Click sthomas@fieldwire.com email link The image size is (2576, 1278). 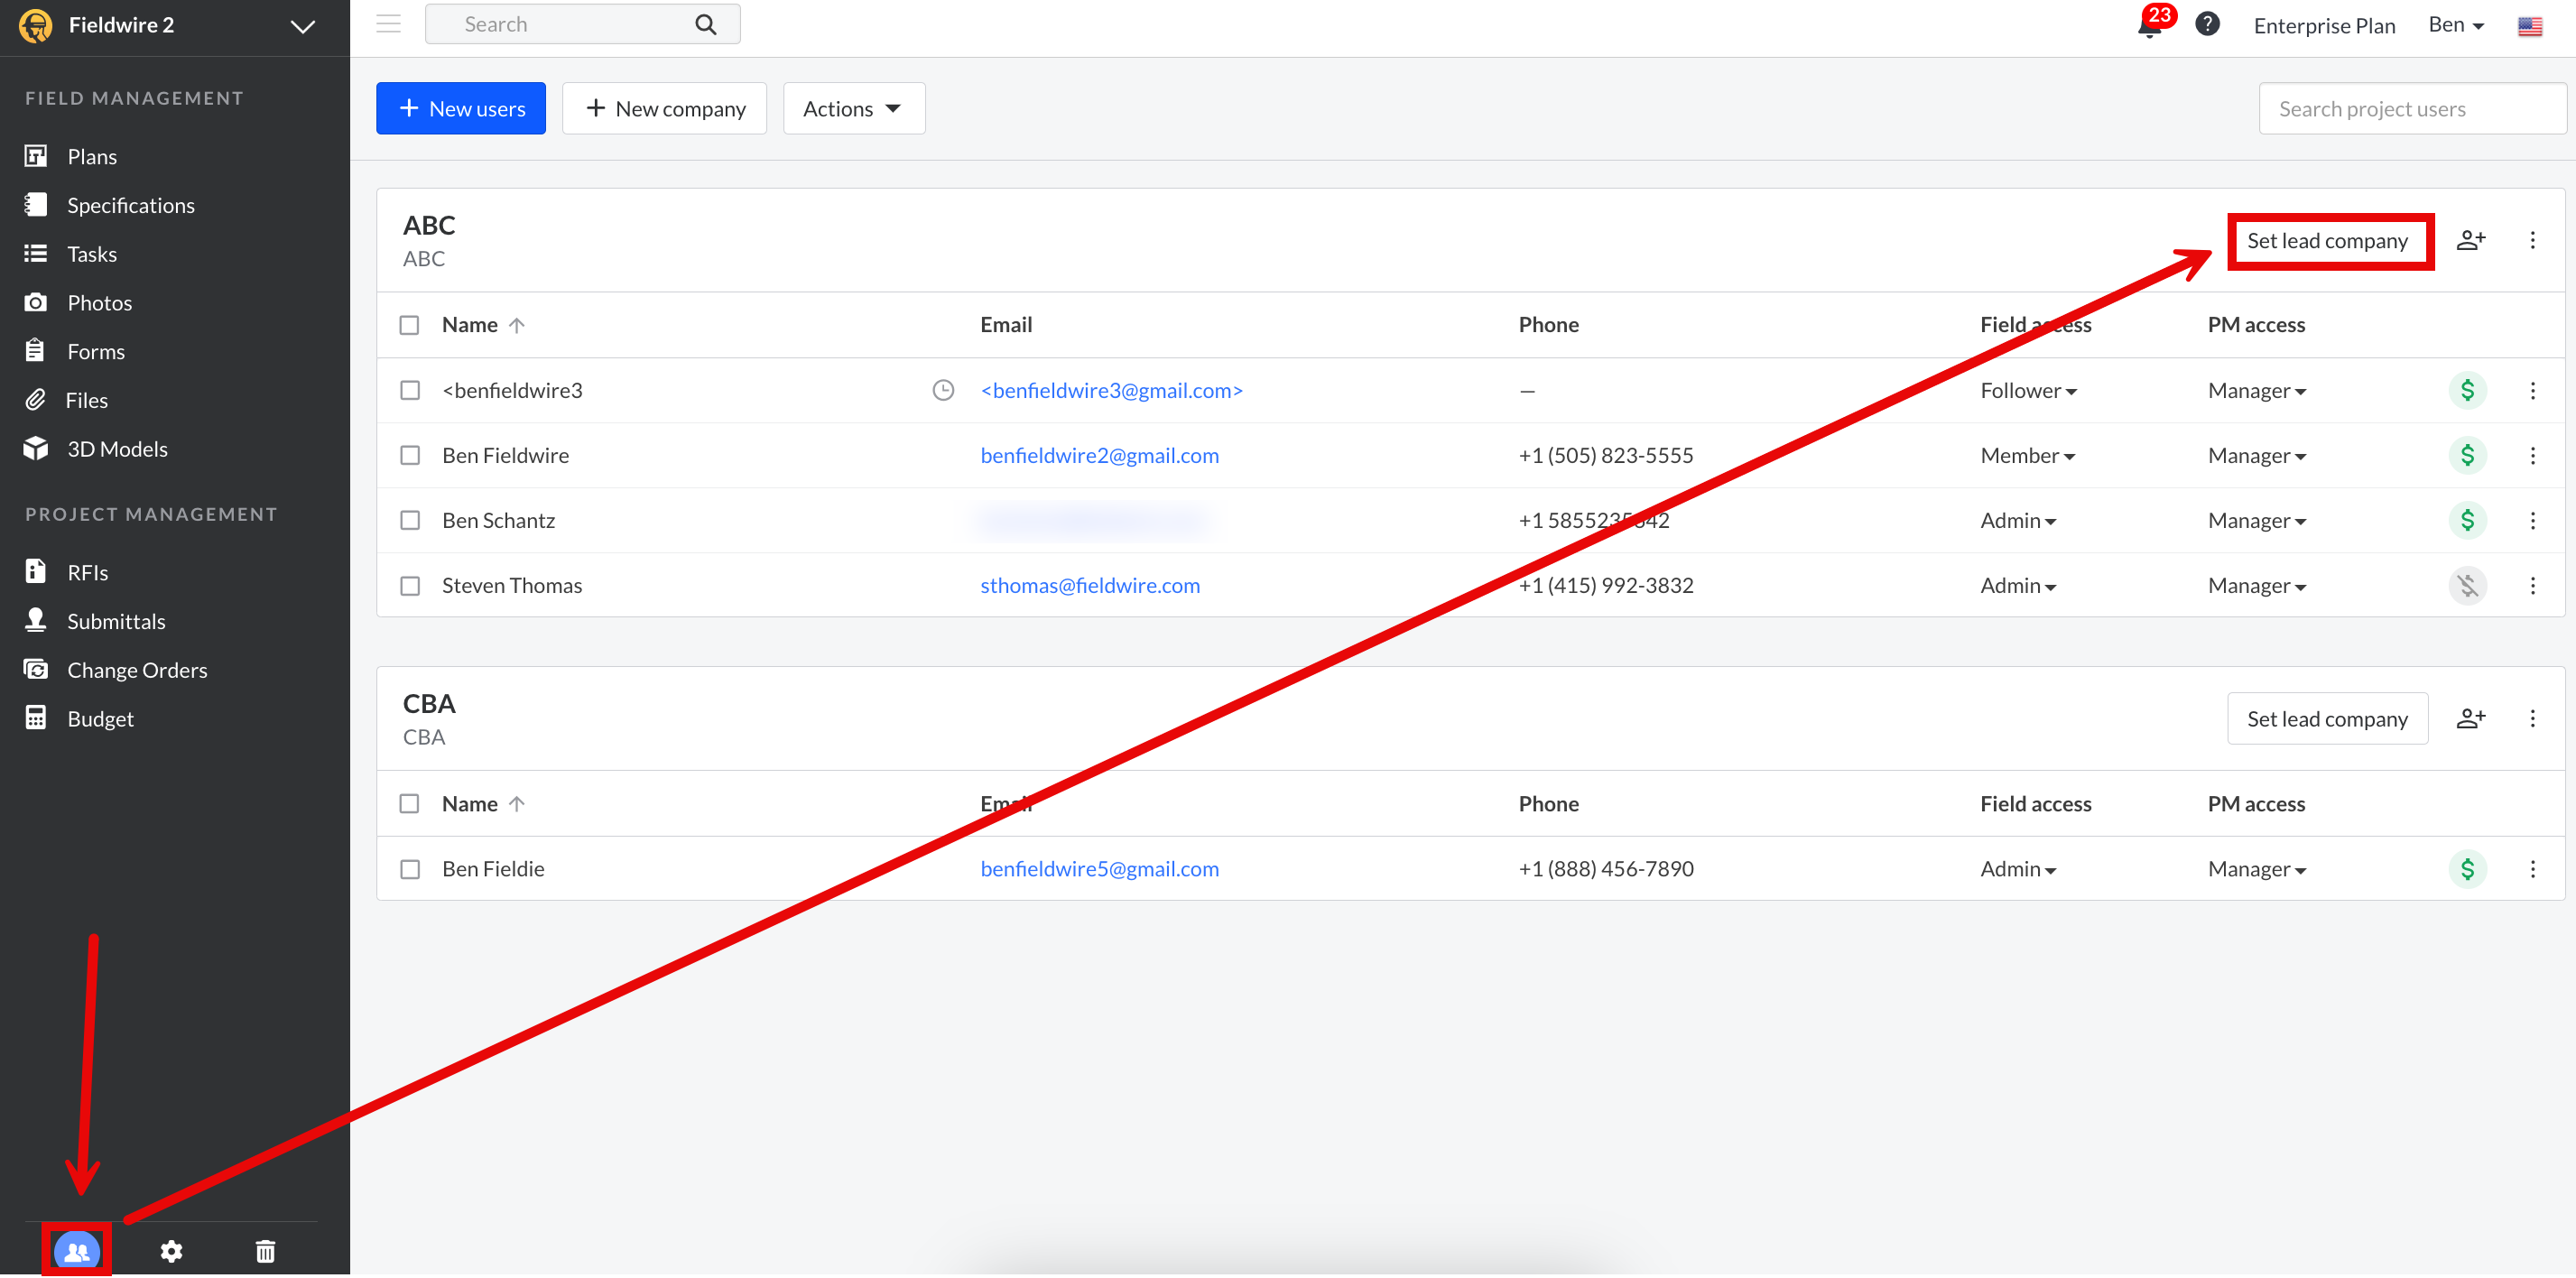pos(1089,586)
